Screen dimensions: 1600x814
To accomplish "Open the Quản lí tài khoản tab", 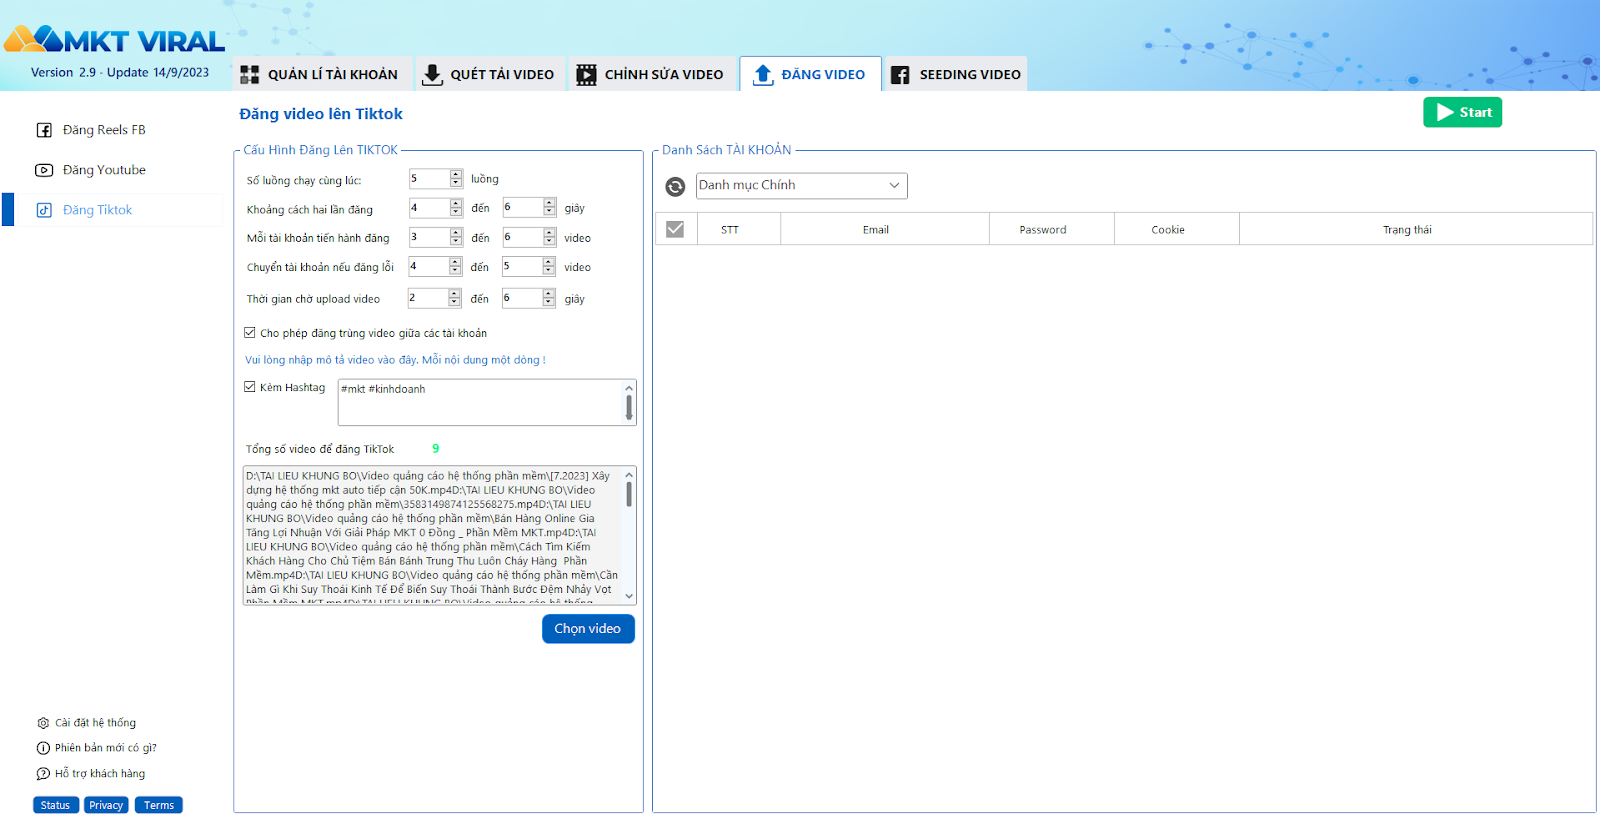I will 323,74.
